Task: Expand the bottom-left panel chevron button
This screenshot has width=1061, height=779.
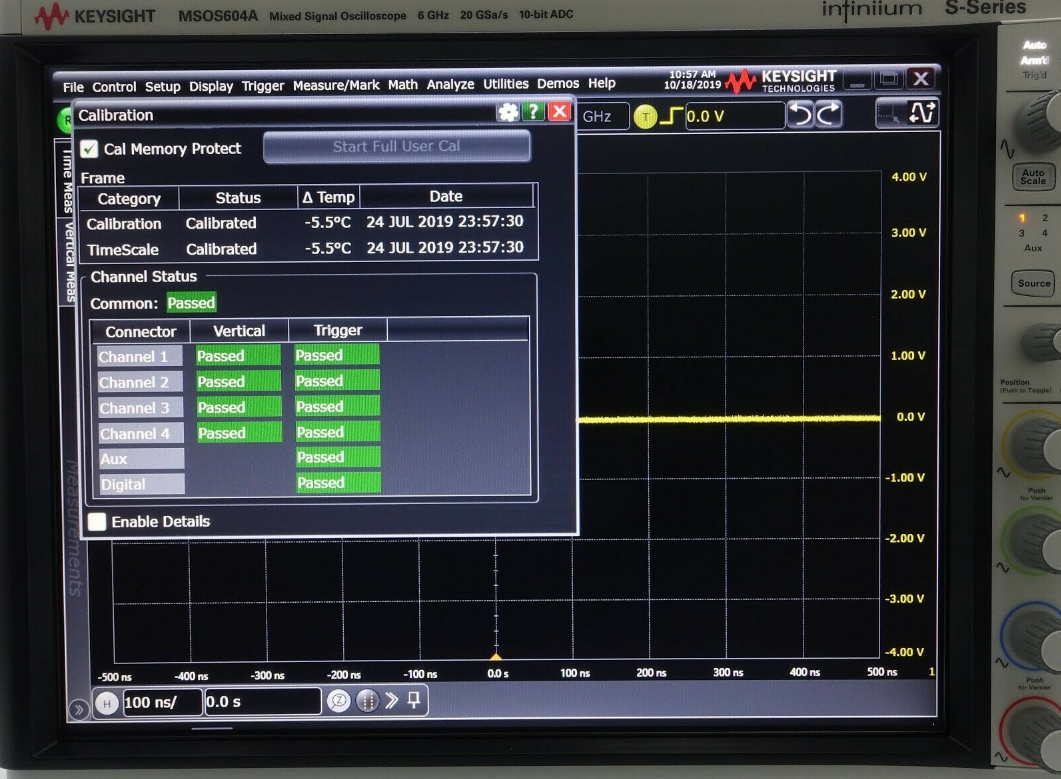Action: point(79,710)
